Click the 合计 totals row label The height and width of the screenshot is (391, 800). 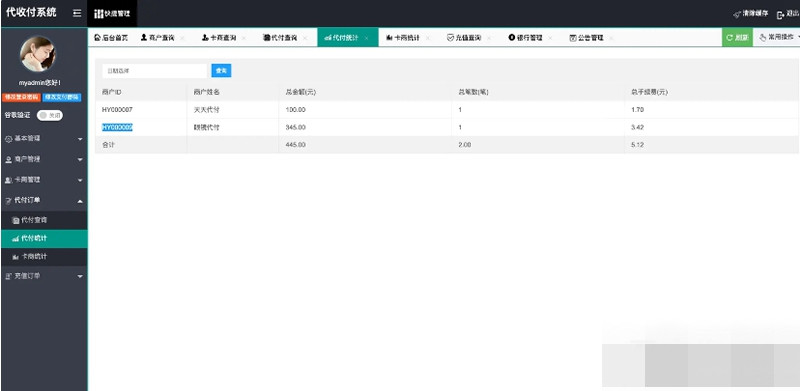click(108, 145)
